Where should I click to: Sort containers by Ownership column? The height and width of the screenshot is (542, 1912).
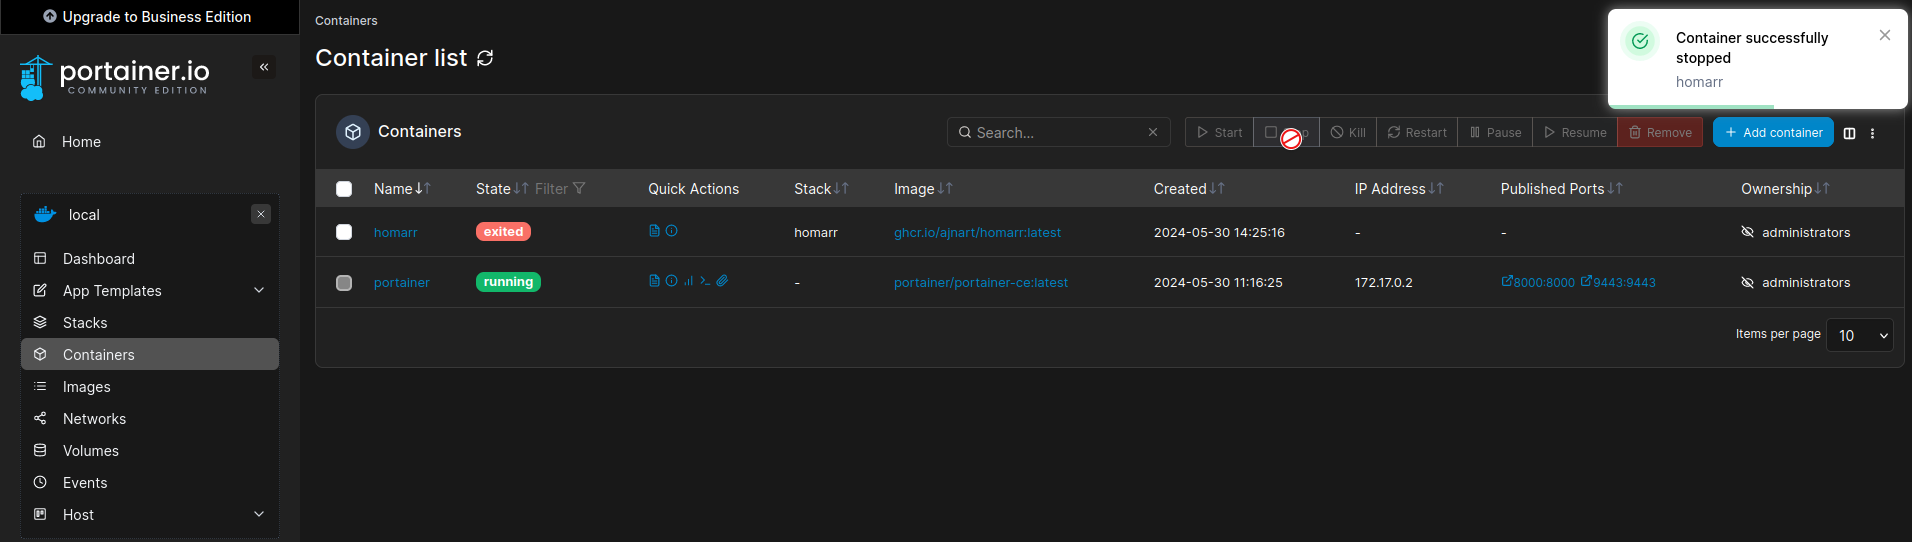click(x=1785, y=189)
